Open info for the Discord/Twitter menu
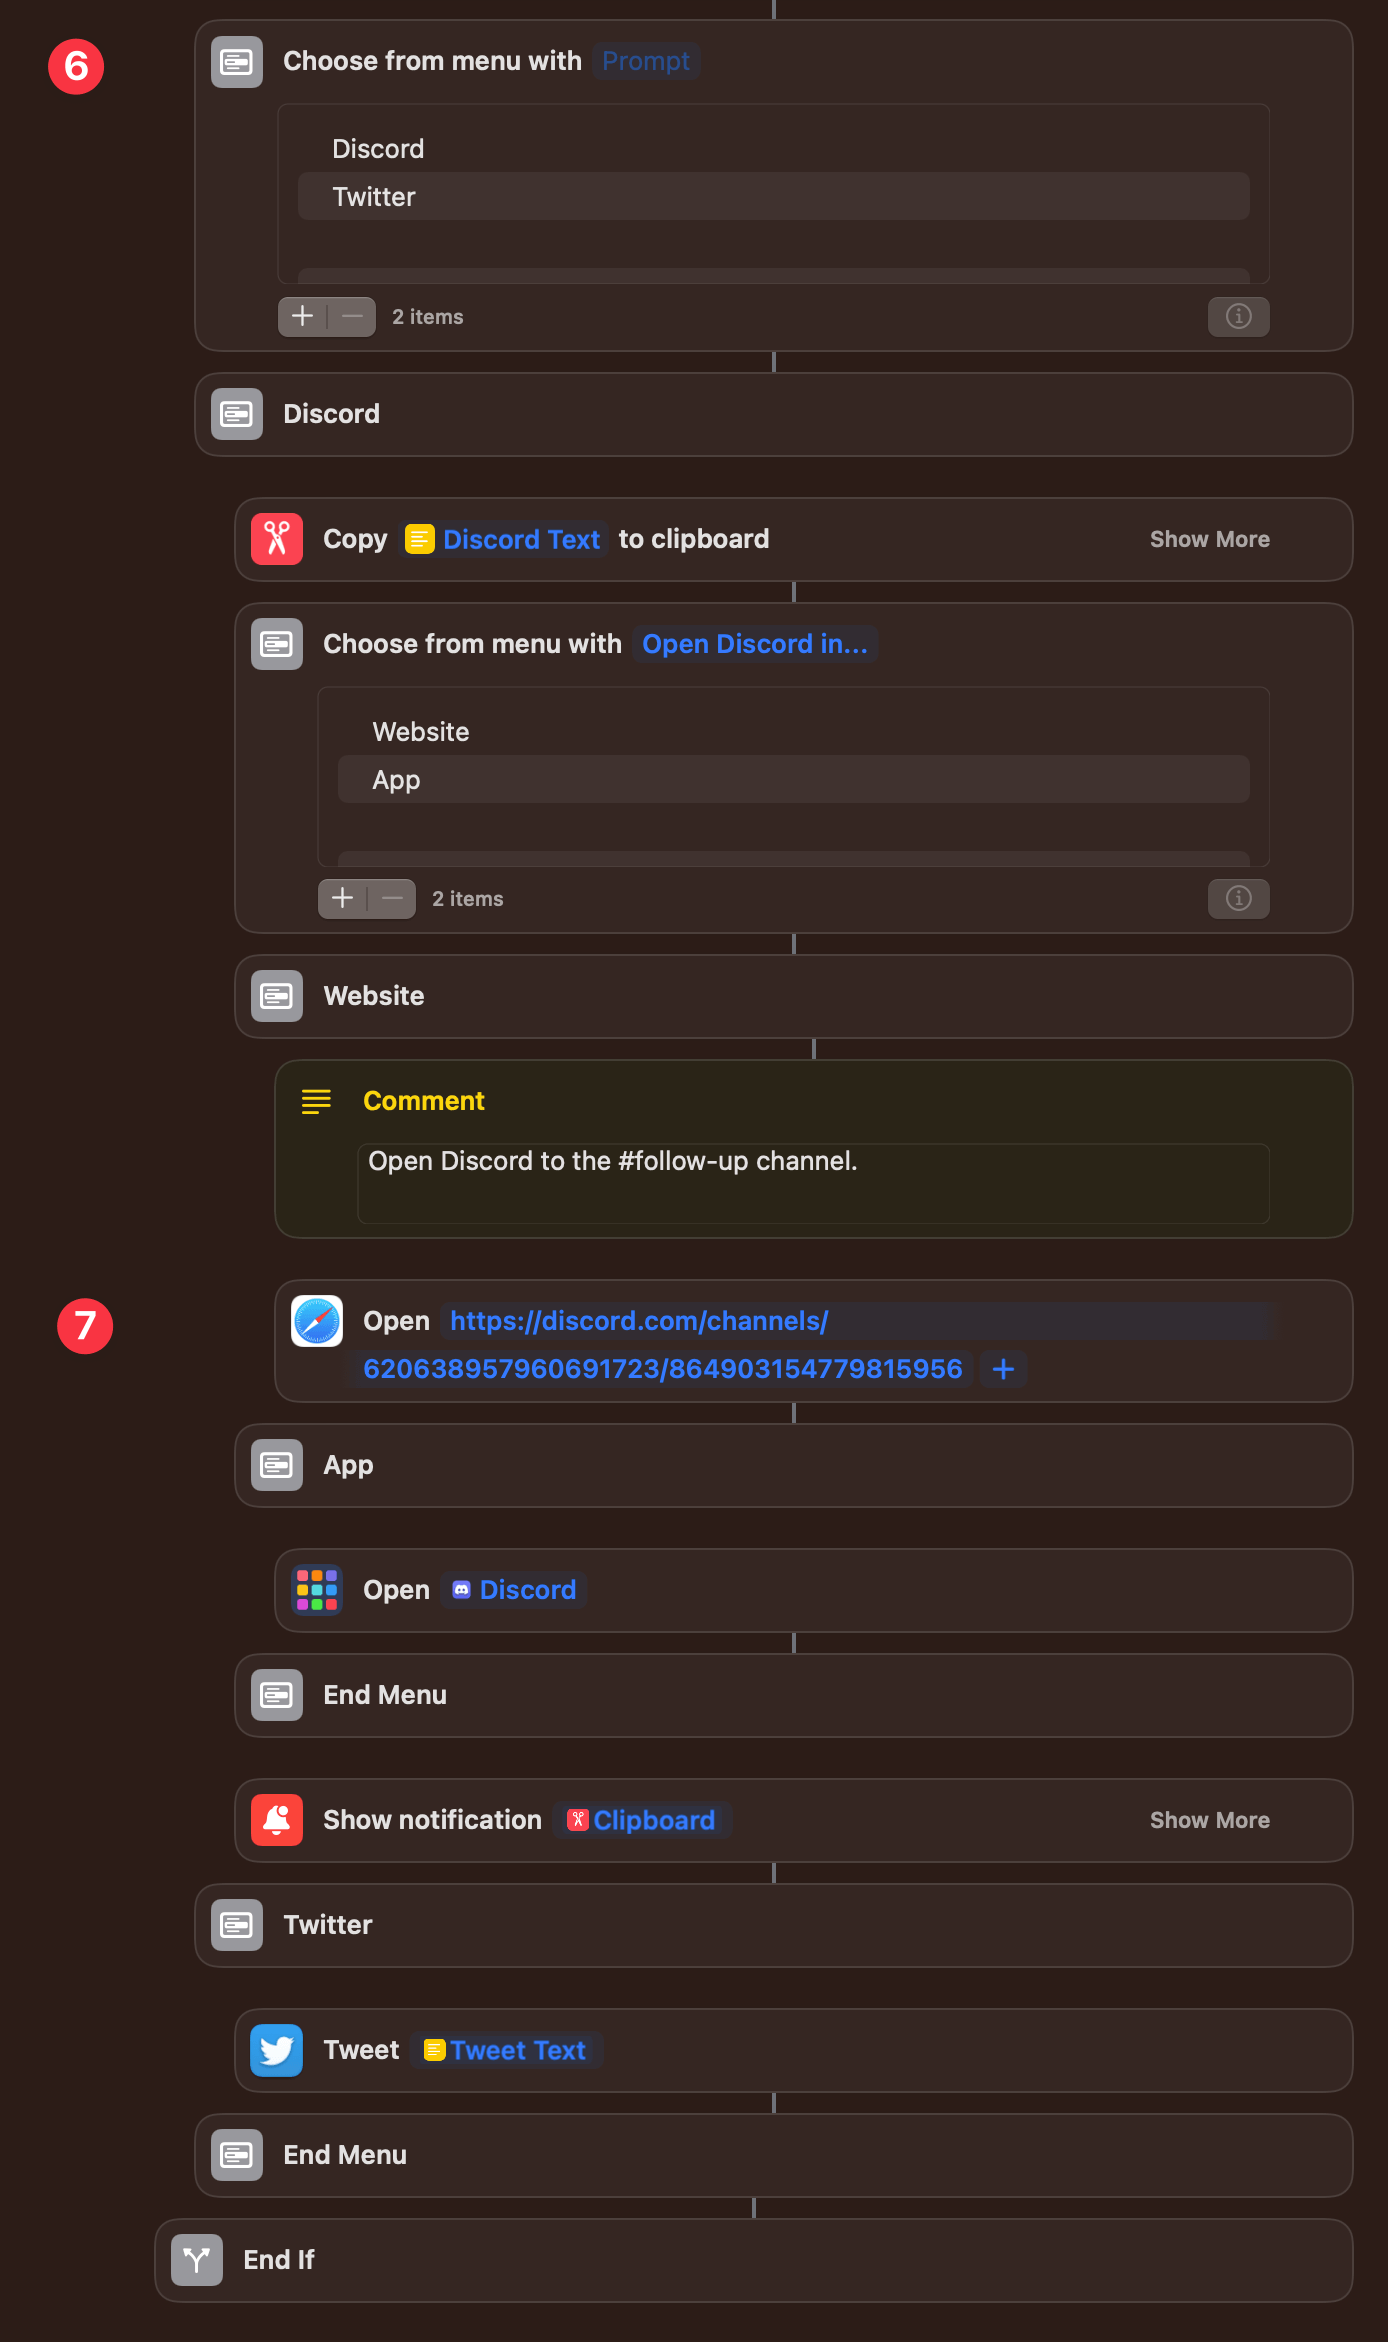The image size is (1388, 2342). [x=1239, y=317]
